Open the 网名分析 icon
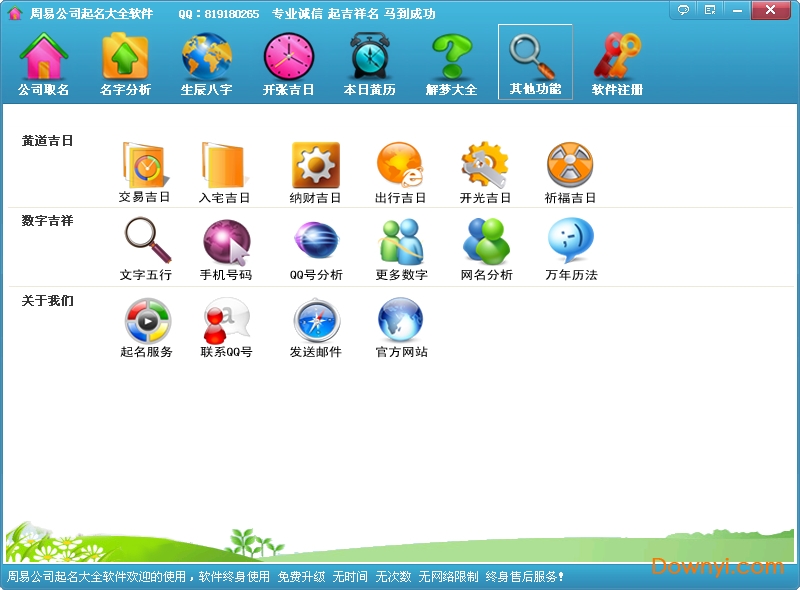This screenshot has width=800, height=590. (486, 240)
